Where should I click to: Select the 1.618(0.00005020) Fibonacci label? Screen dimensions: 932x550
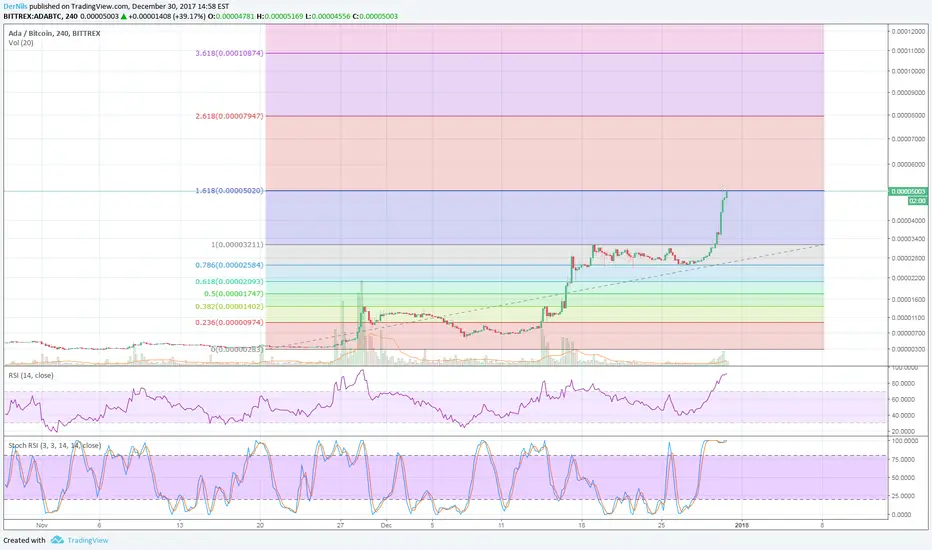coord(229,191)
